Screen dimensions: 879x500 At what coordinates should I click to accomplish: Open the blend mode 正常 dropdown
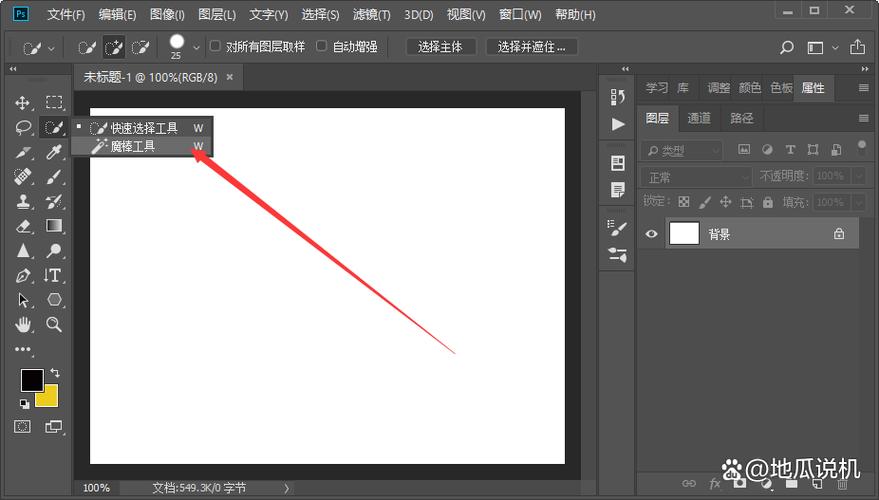point(697,177)
